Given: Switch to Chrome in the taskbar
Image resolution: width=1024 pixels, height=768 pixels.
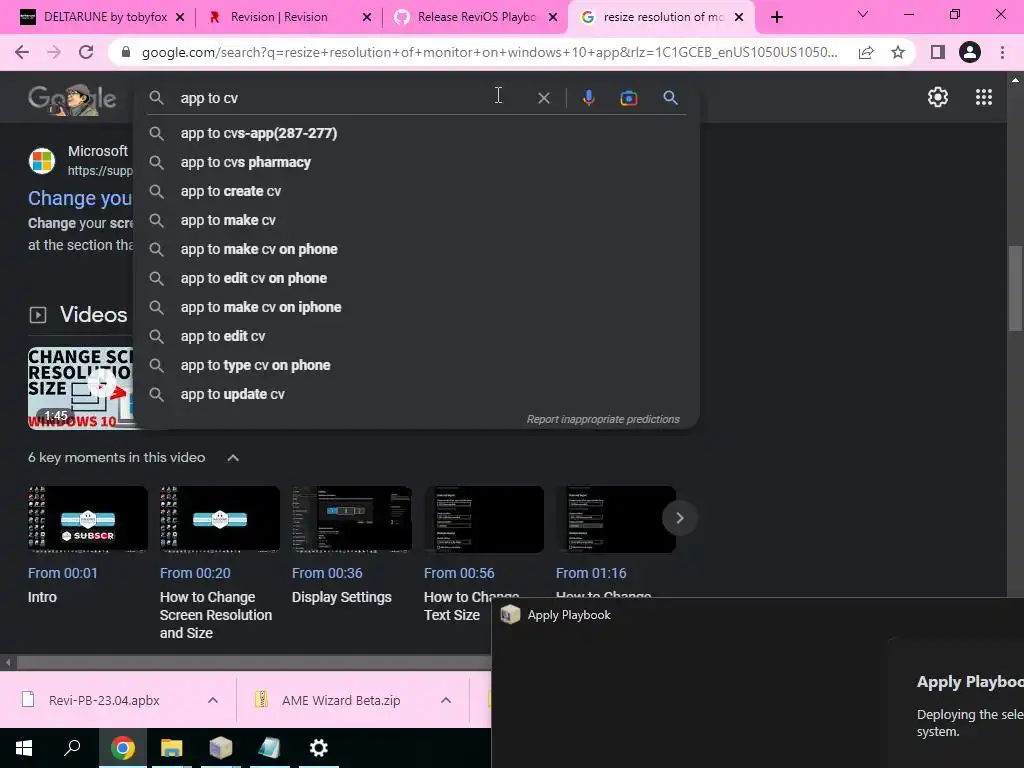Looking at the screenshot, I should tap(122, 748).
